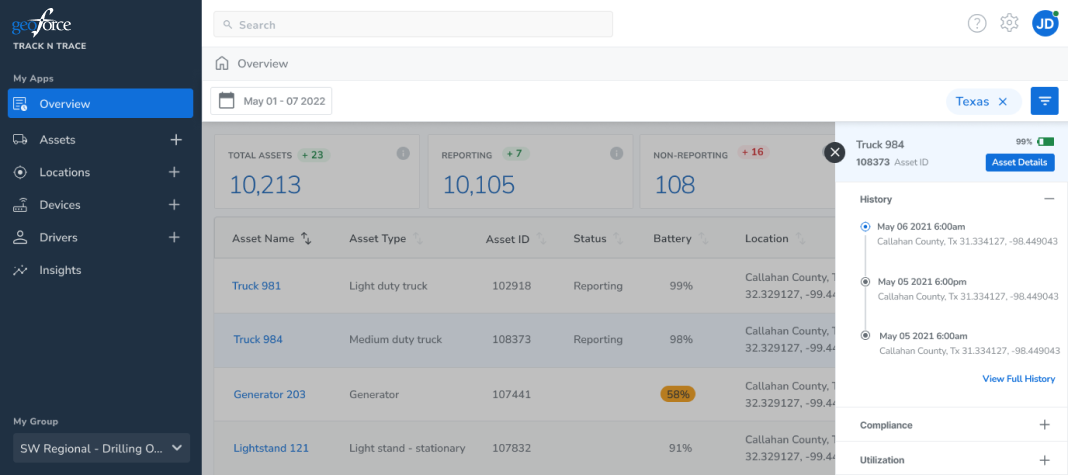Click the Total Assets info icon
This screenshot has height=476, width=1068.
tap(403, 154)
